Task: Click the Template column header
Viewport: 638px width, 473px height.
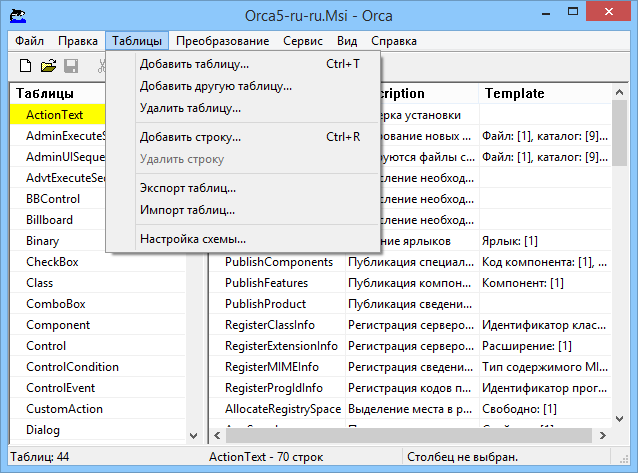Action: point(545,94)
